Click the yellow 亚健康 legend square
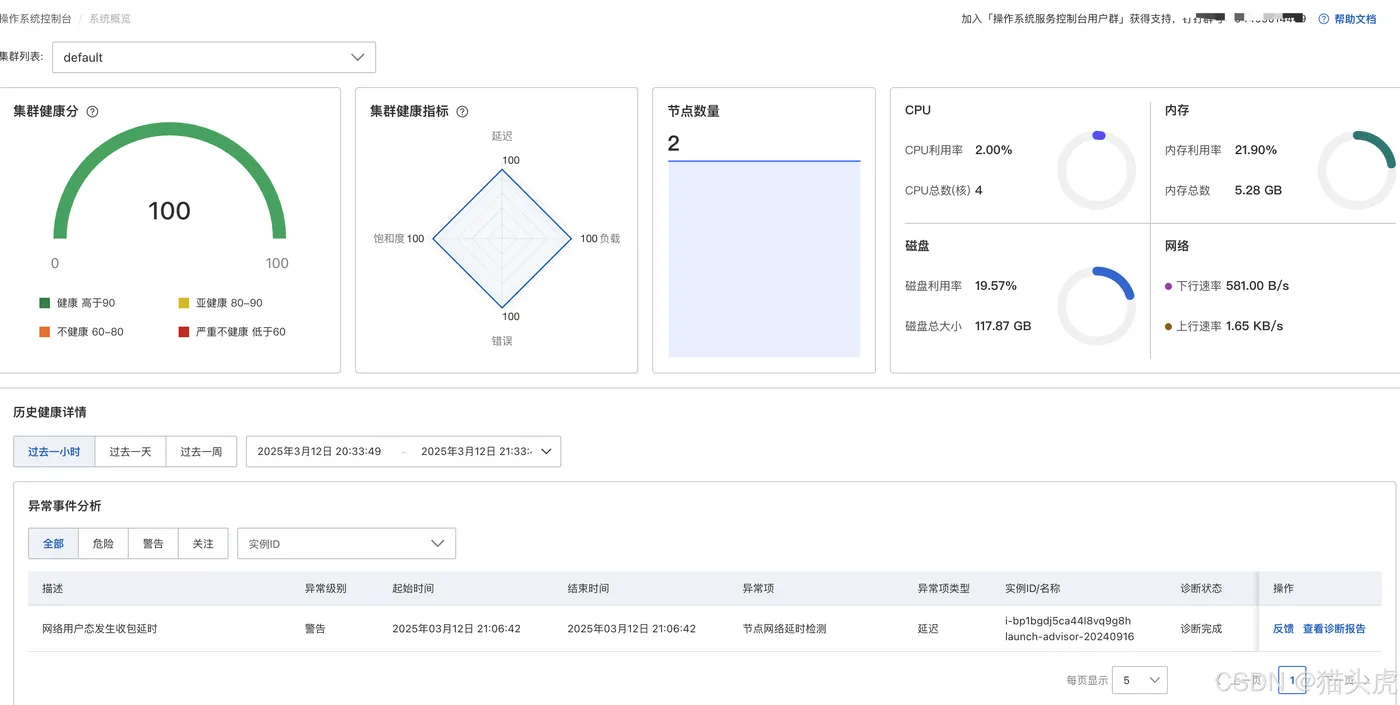This screenshot has height=705, width=1400. coord(183,303)
